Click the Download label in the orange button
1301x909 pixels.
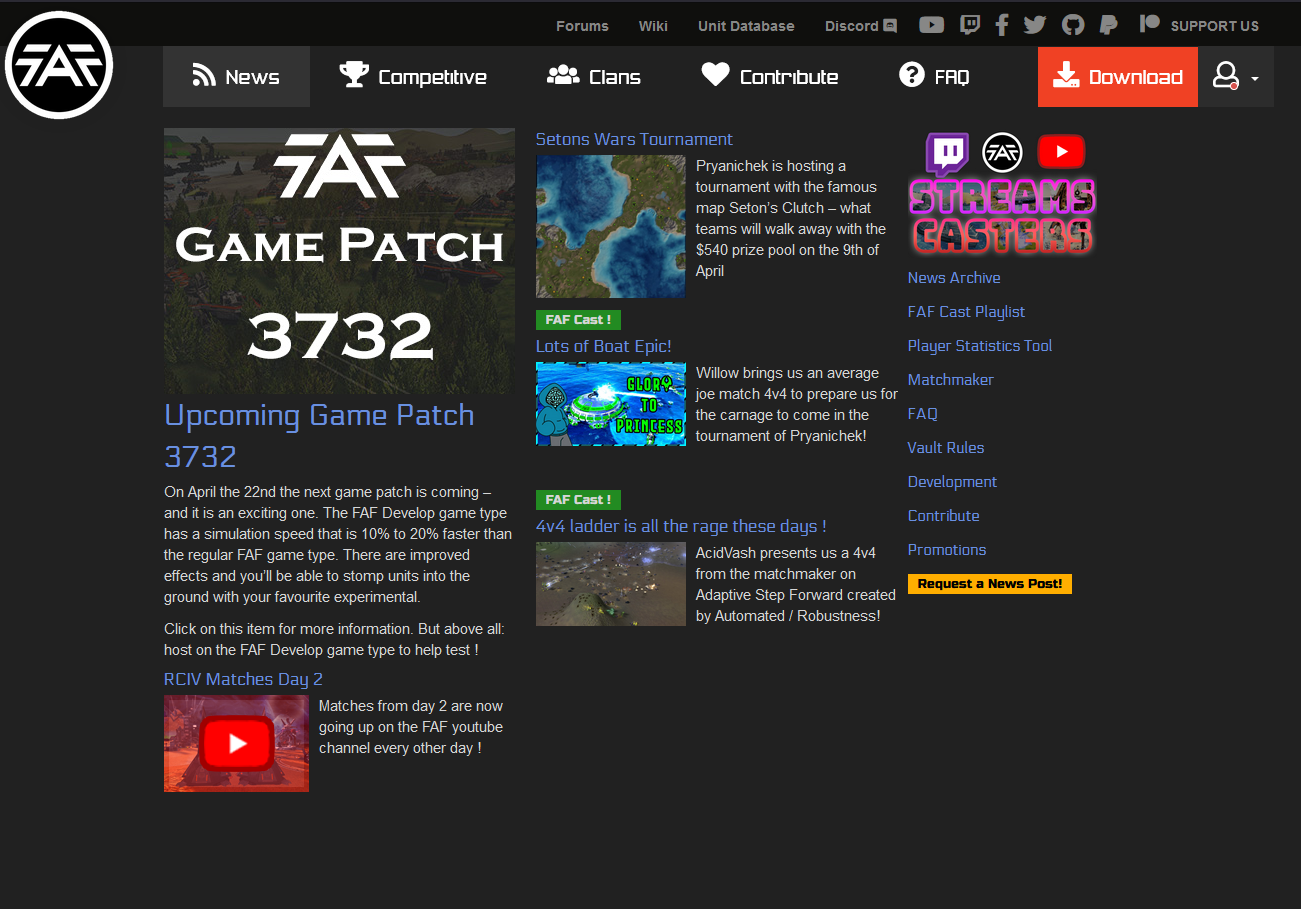[x=1136, y=77]
